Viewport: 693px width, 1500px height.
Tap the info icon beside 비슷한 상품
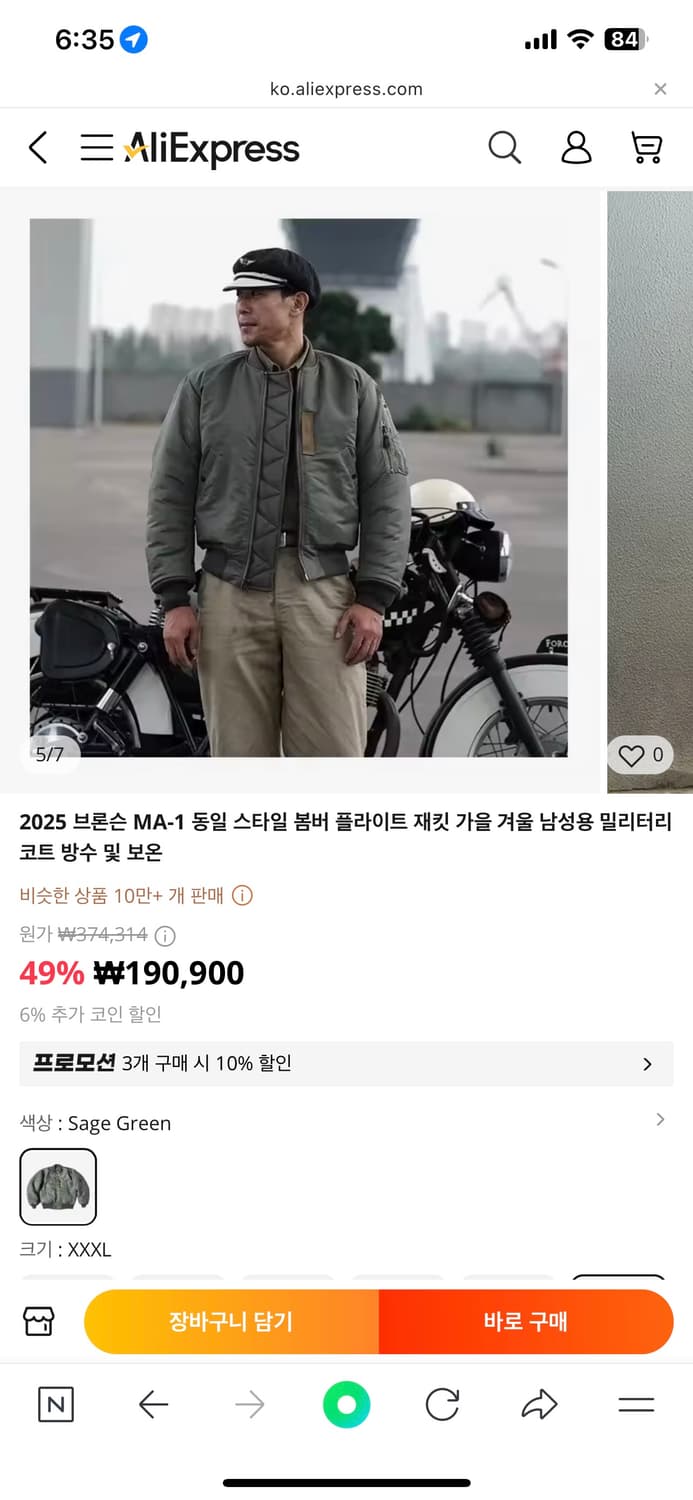click(x=242, y=897)
